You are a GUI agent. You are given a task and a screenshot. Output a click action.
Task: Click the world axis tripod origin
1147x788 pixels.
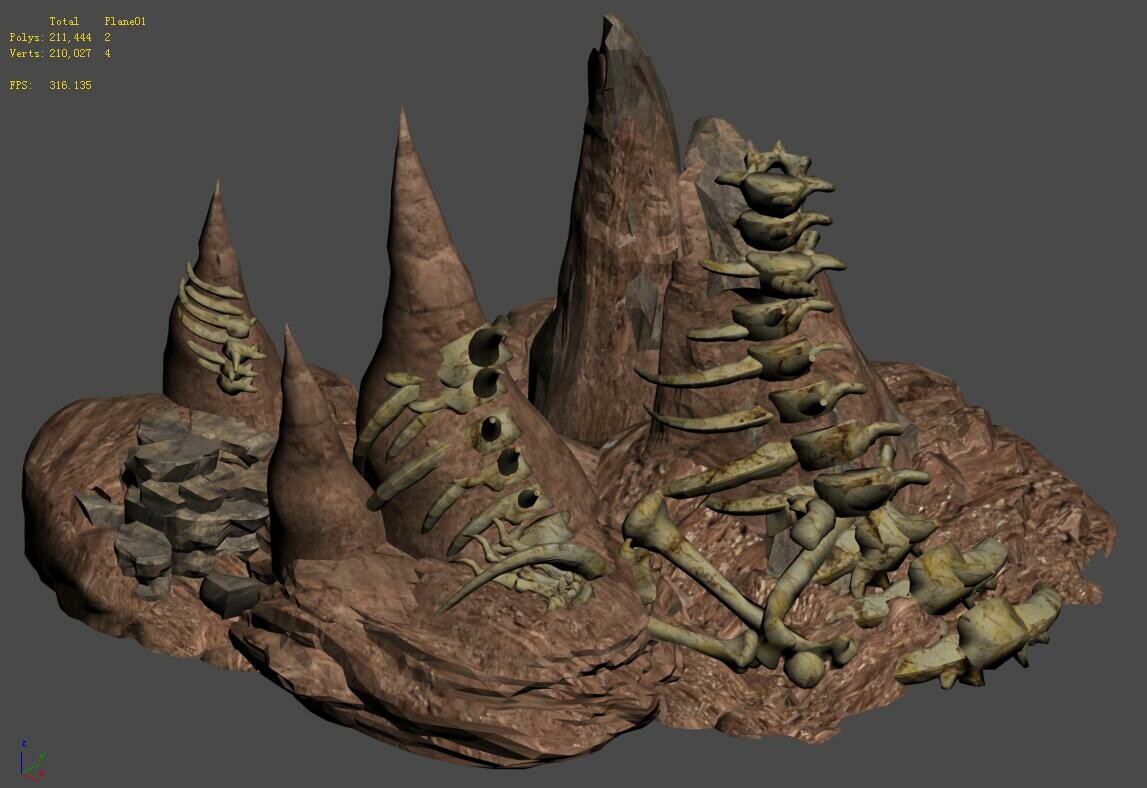[22, 773]
